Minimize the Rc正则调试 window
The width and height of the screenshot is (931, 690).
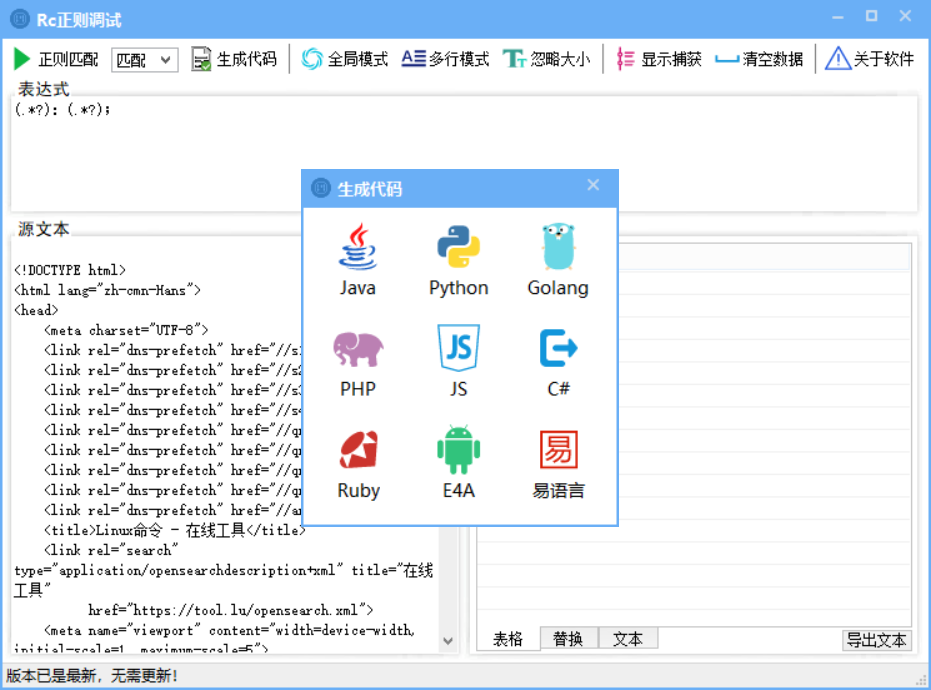(838, 17)
